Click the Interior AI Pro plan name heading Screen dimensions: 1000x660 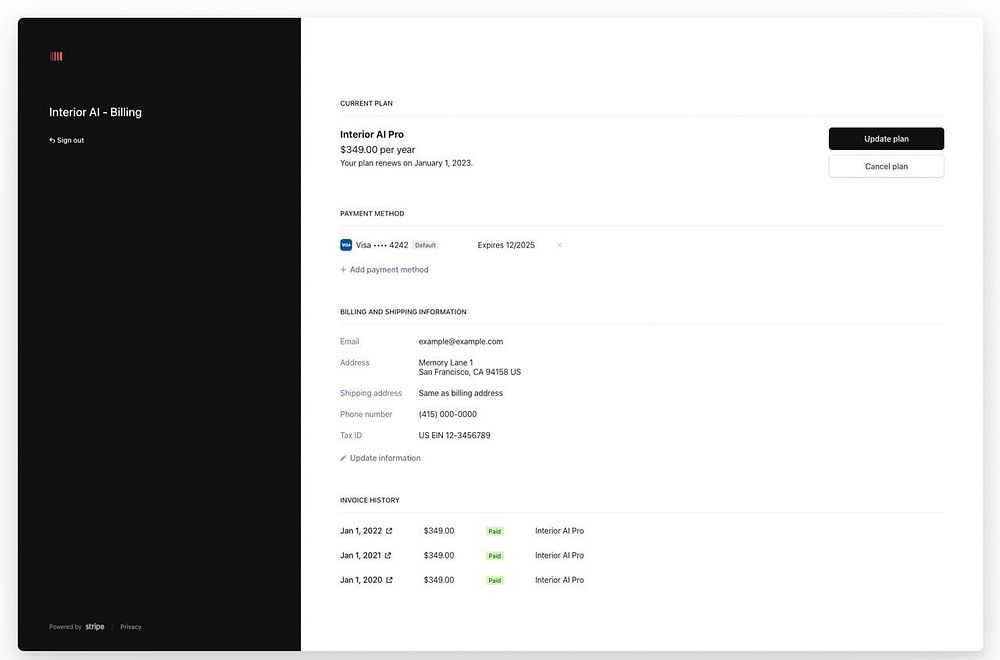coord(372,134)
